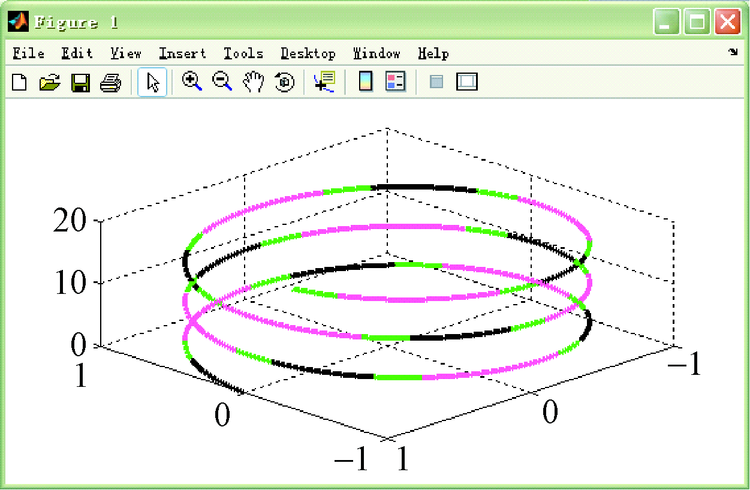Open the Insert menu
The image size is (750, 490).
point(182,53)
